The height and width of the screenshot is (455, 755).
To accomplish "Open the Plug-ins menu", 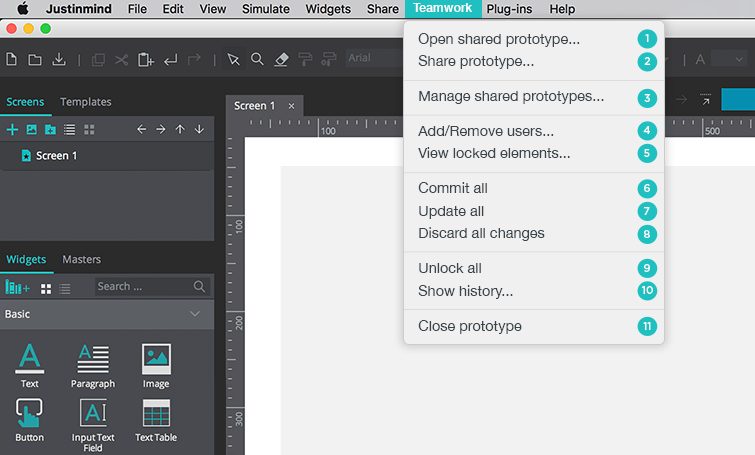I will 509,9.
